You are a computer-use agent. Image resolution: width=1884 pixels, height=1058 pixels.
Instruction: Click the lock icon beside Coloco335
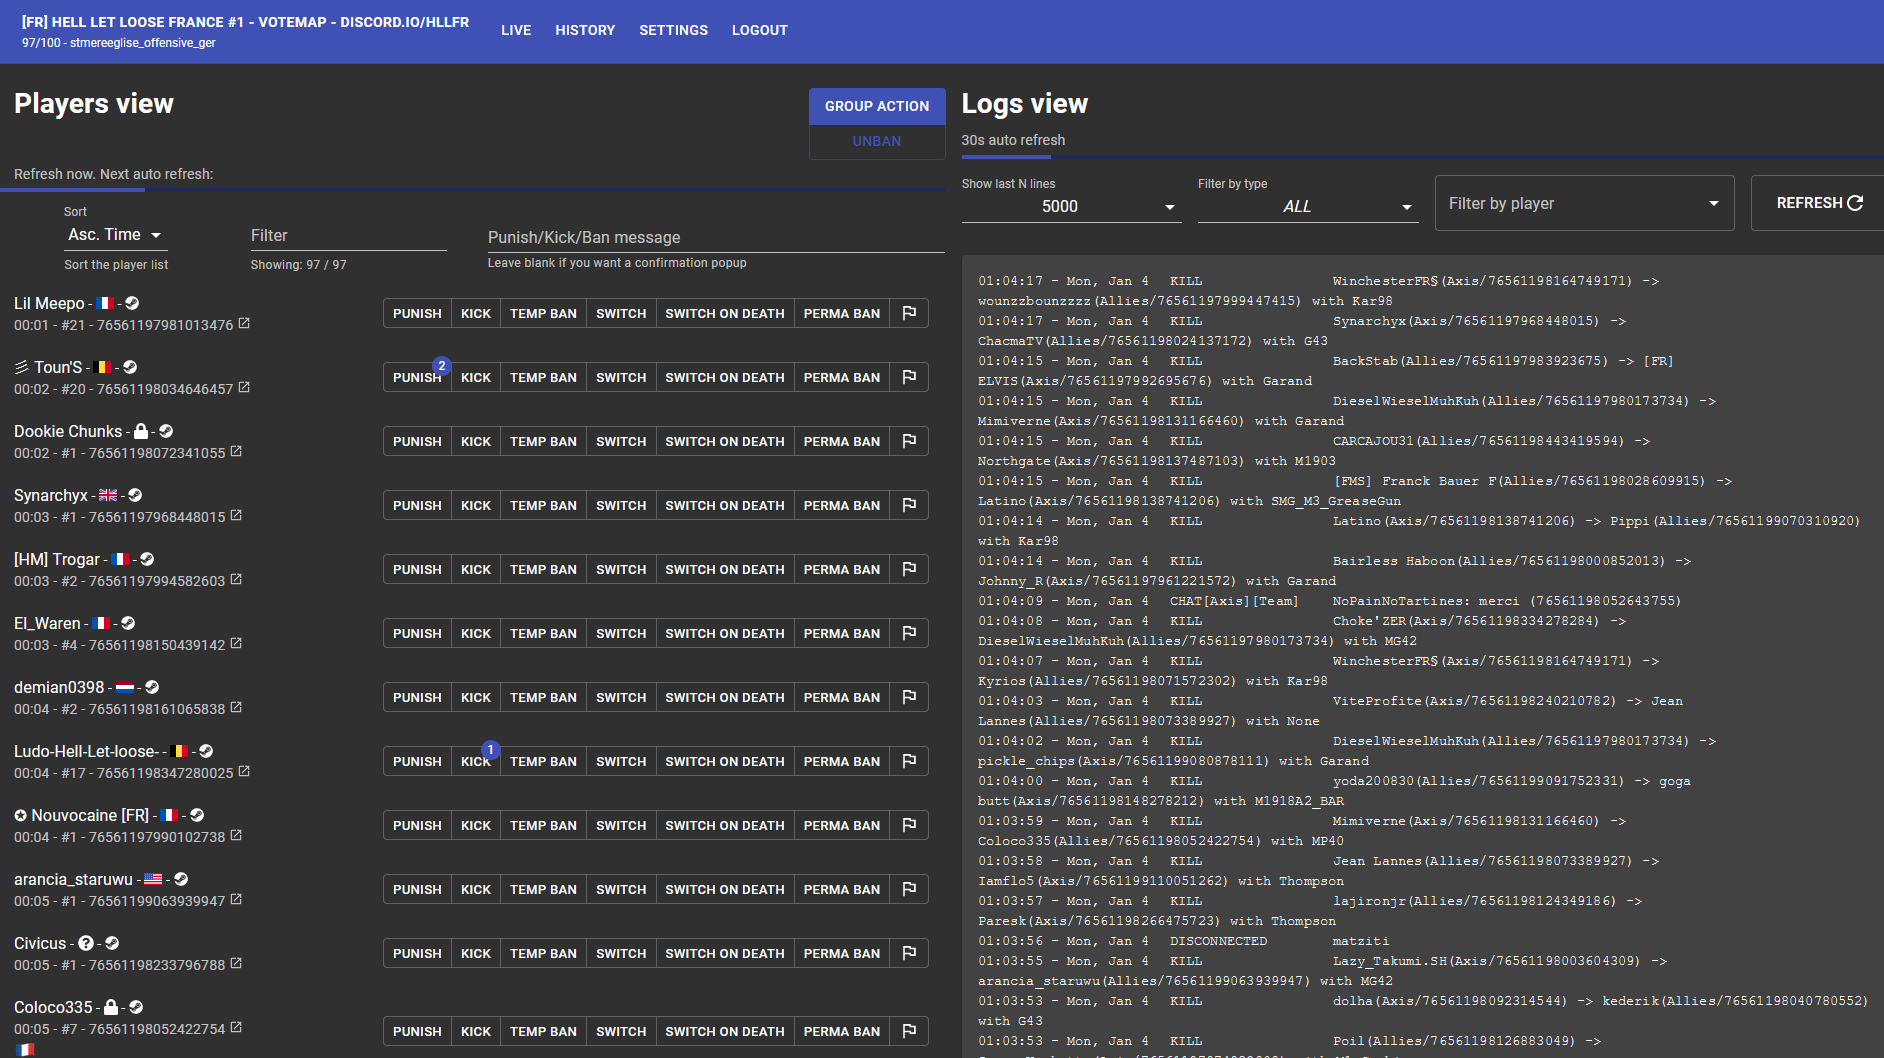[111, 1007]
